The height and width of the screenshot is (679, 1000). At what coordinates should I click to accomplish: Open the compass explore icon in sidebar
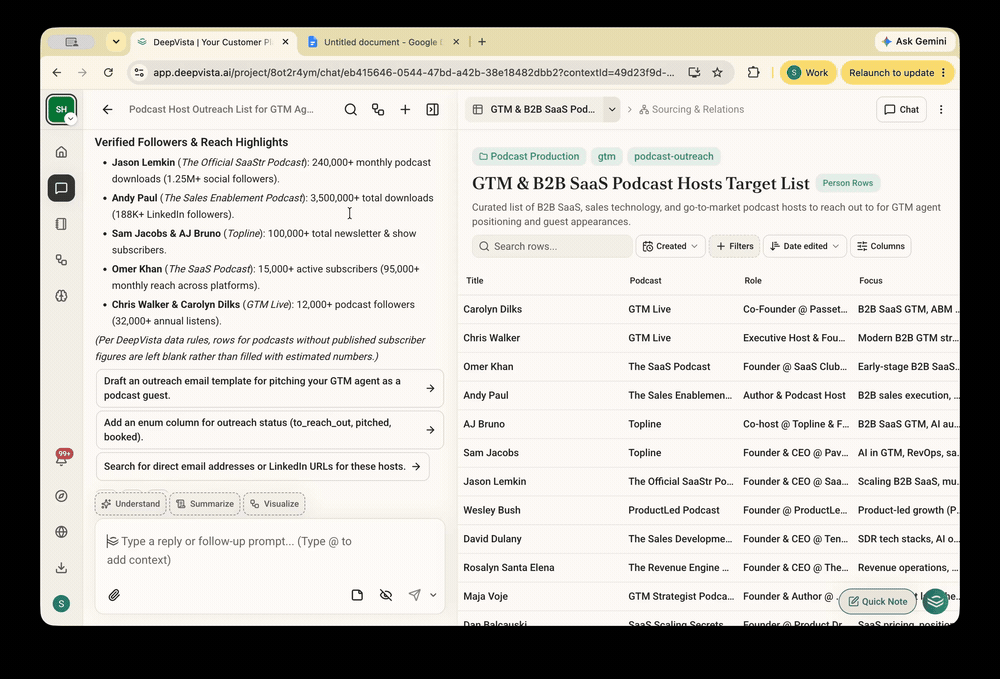pyautogui.click(x=61, y=496)
